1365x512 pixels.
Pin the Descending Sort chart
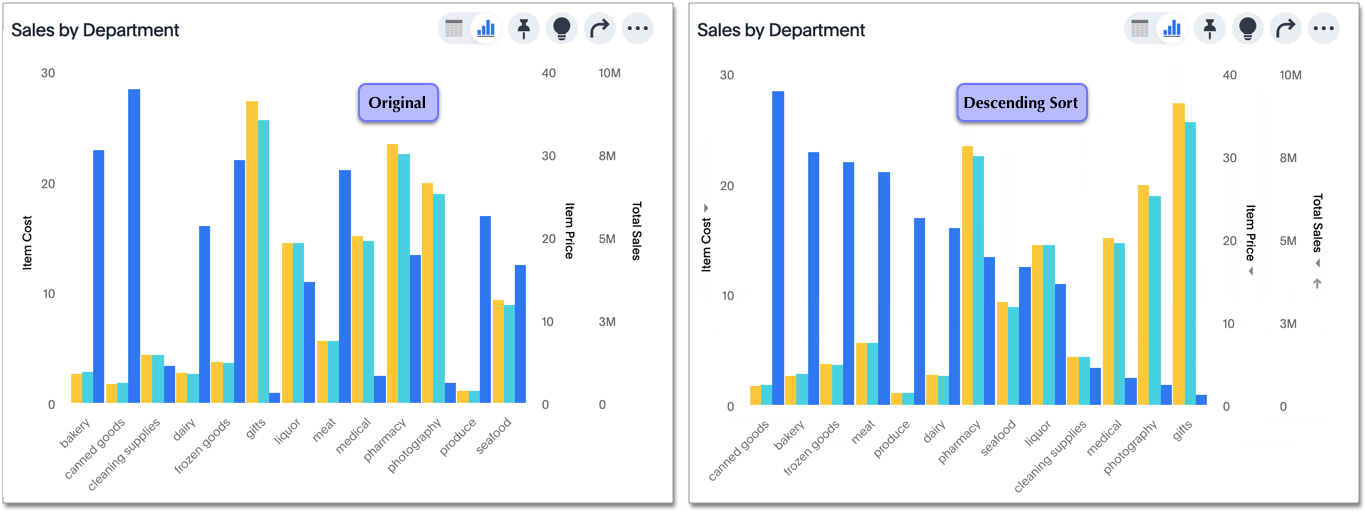(1209, 28)
